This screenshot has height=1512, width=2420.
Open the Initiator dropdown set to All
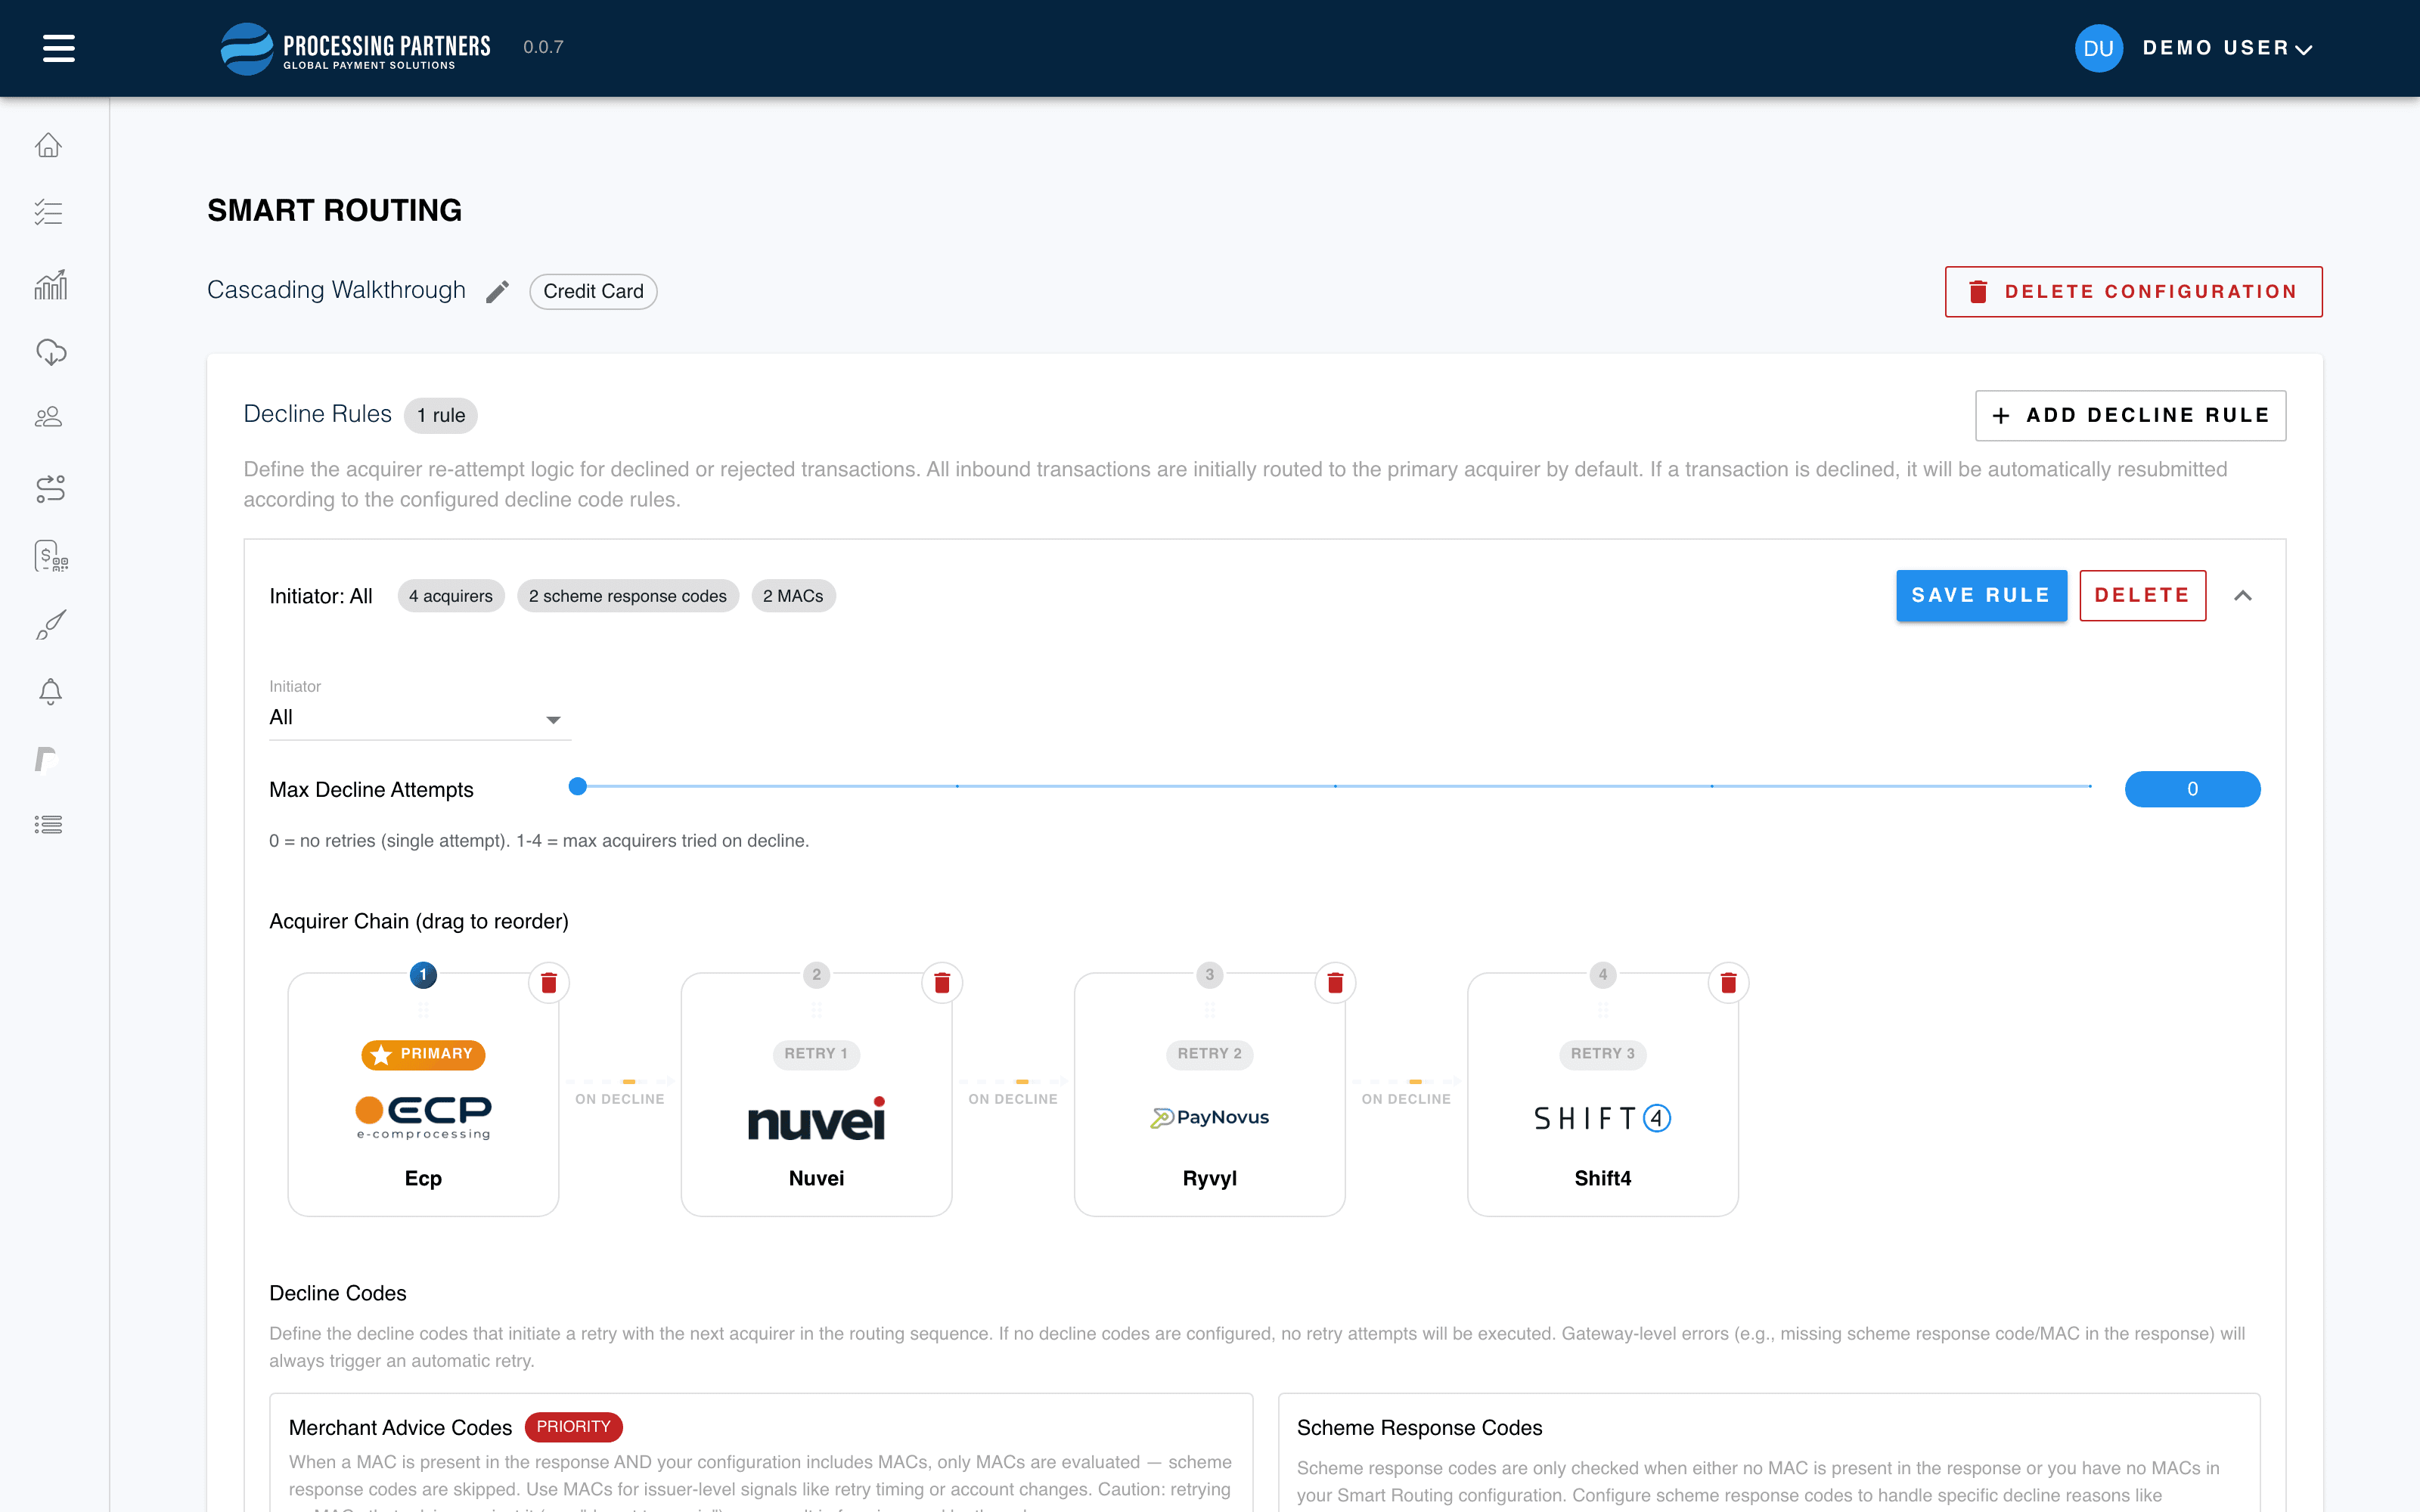[x=419, y=718]
